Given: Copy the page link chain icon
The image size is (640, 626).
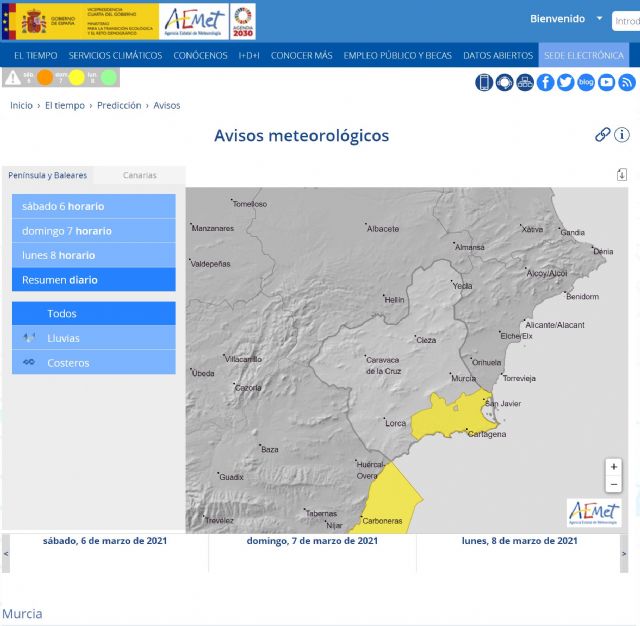Looking at the screenshot, I should tap(602, 135).
